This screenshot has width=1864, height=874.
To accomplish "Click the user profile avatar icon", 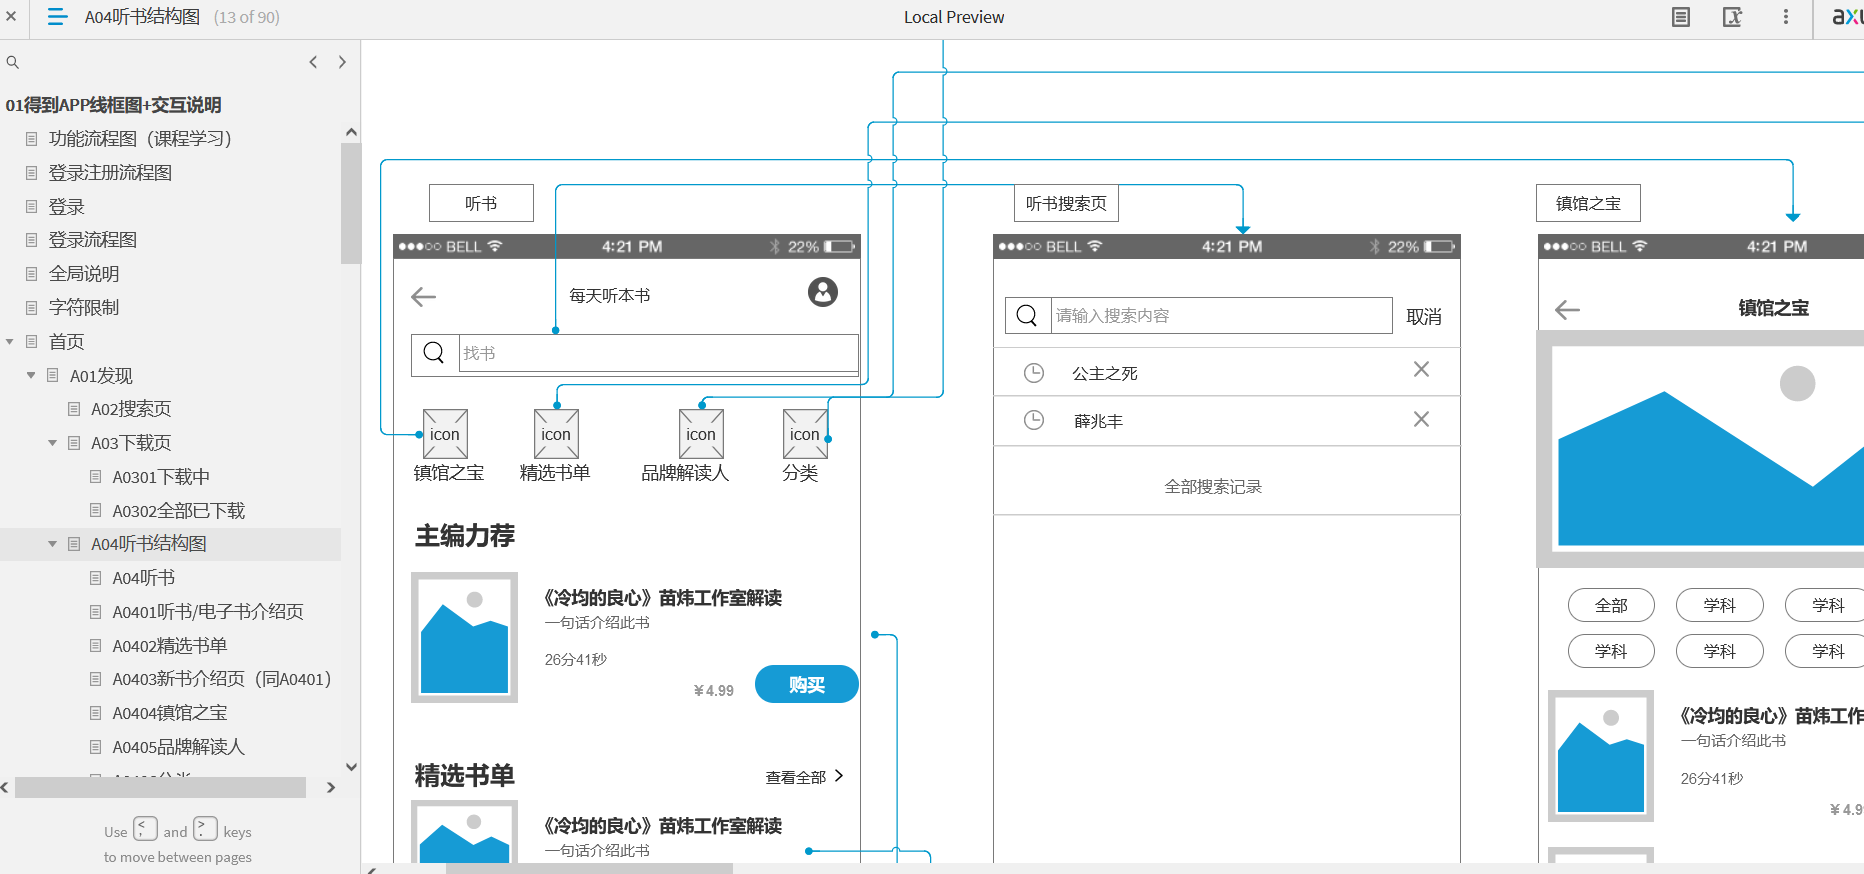I will click(x=823, y=292).
